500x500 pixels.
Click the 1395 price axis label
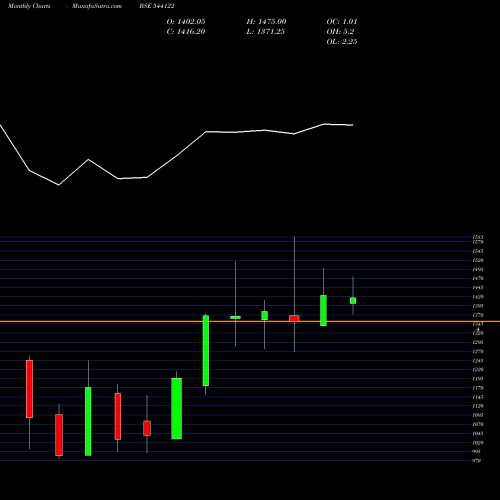point(478,306)
